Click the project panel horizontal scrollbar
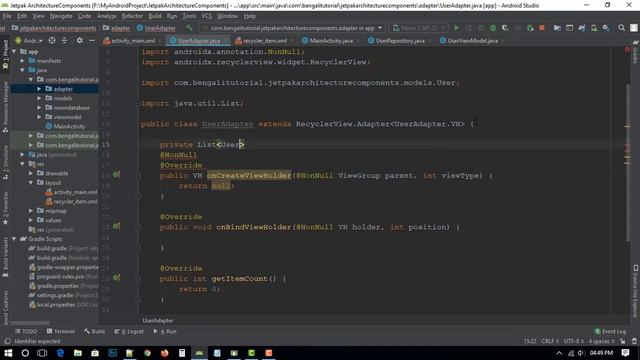 click(x=31, y=322)
